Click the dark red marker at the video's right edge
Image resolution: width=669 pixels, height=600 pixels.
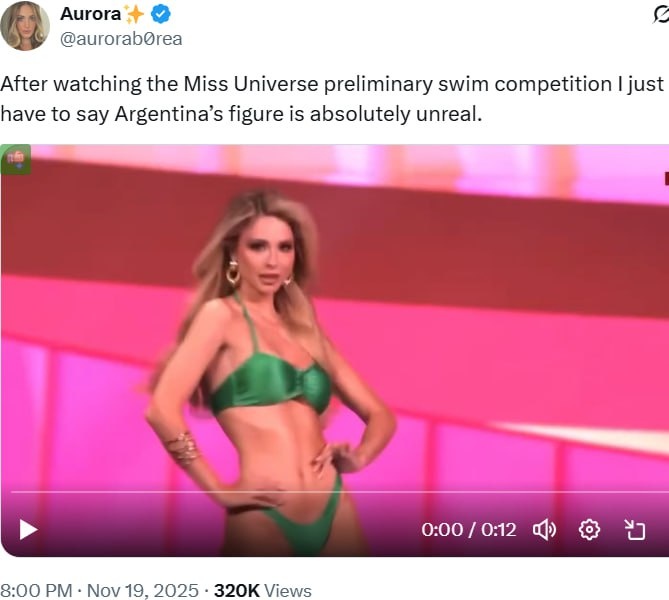[x=666, y=178]
